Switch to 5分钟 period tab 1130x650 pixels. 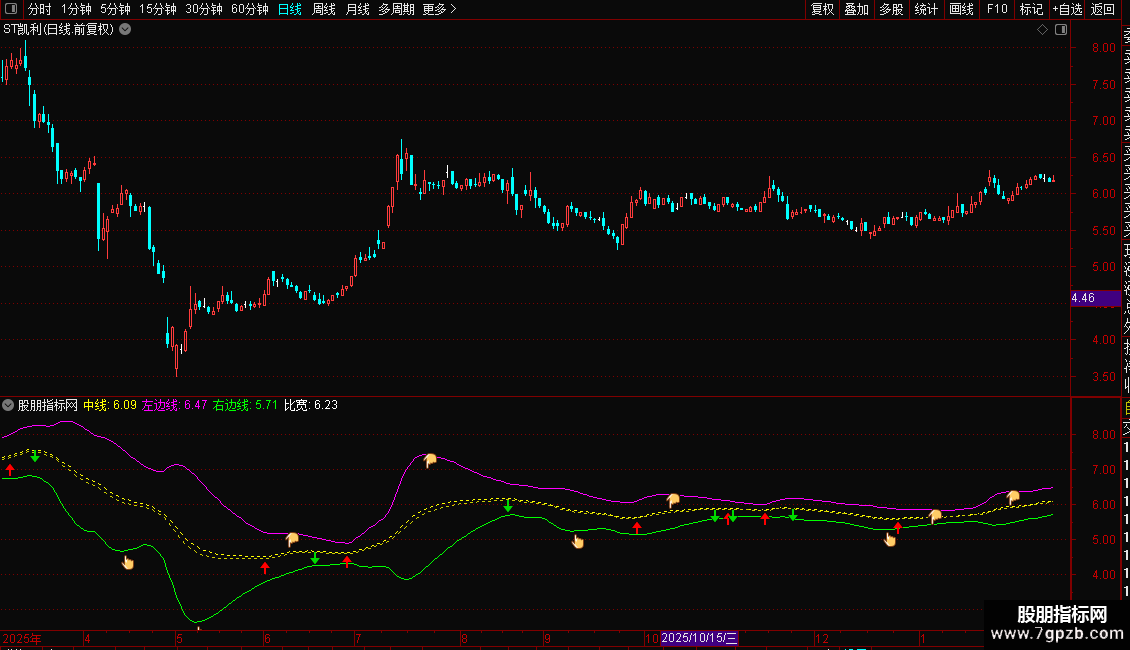(115, 9)
